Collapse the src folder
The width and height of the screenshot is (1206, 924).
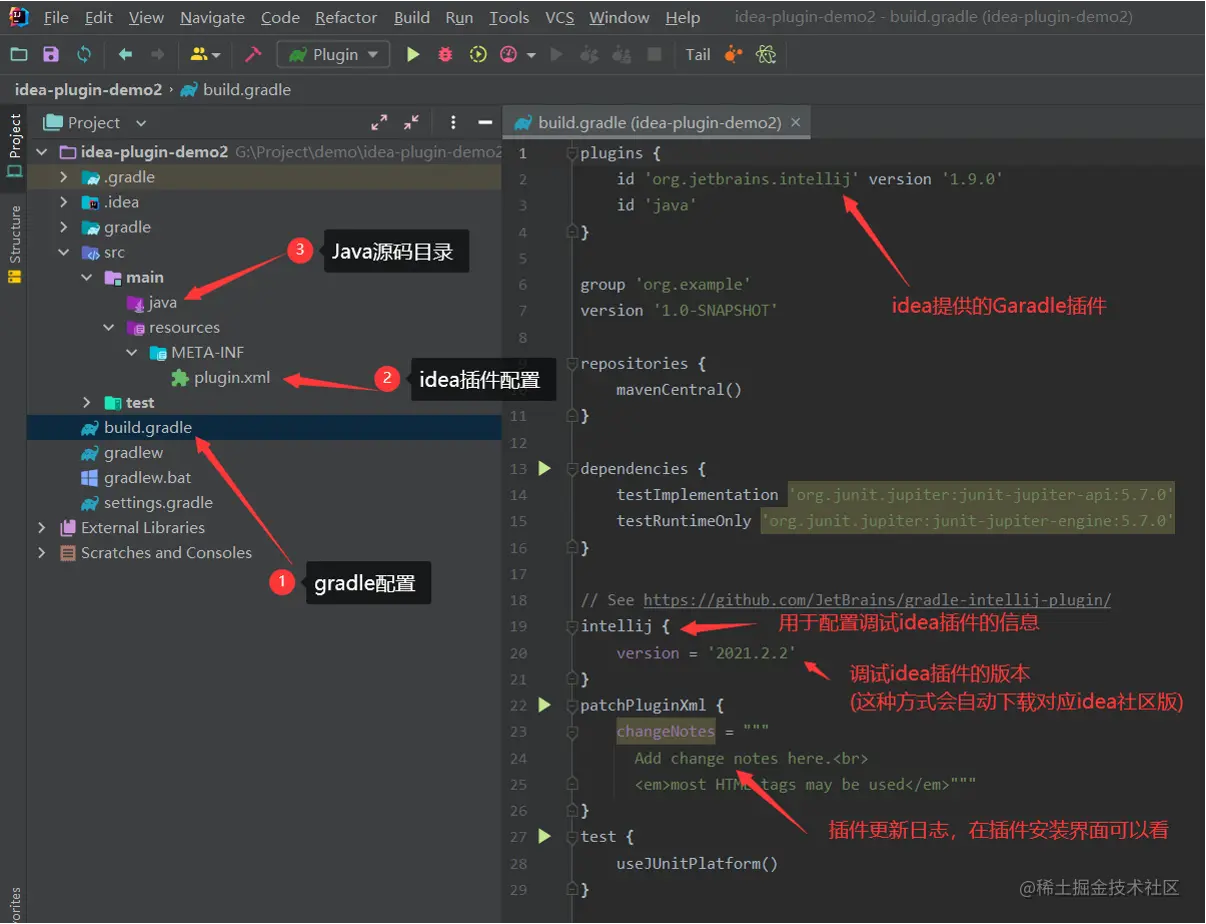coord(64,252)
